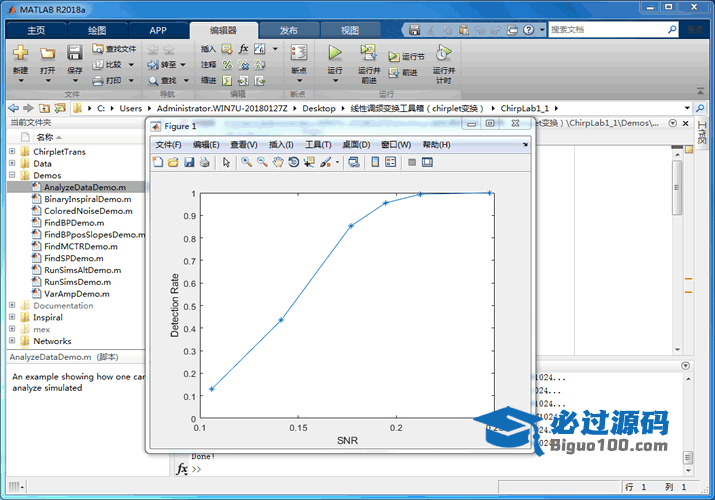Click Print Figure icon in Figure 1 toolbar
This screenshot has height=500, width=715.
pos(205,162)
